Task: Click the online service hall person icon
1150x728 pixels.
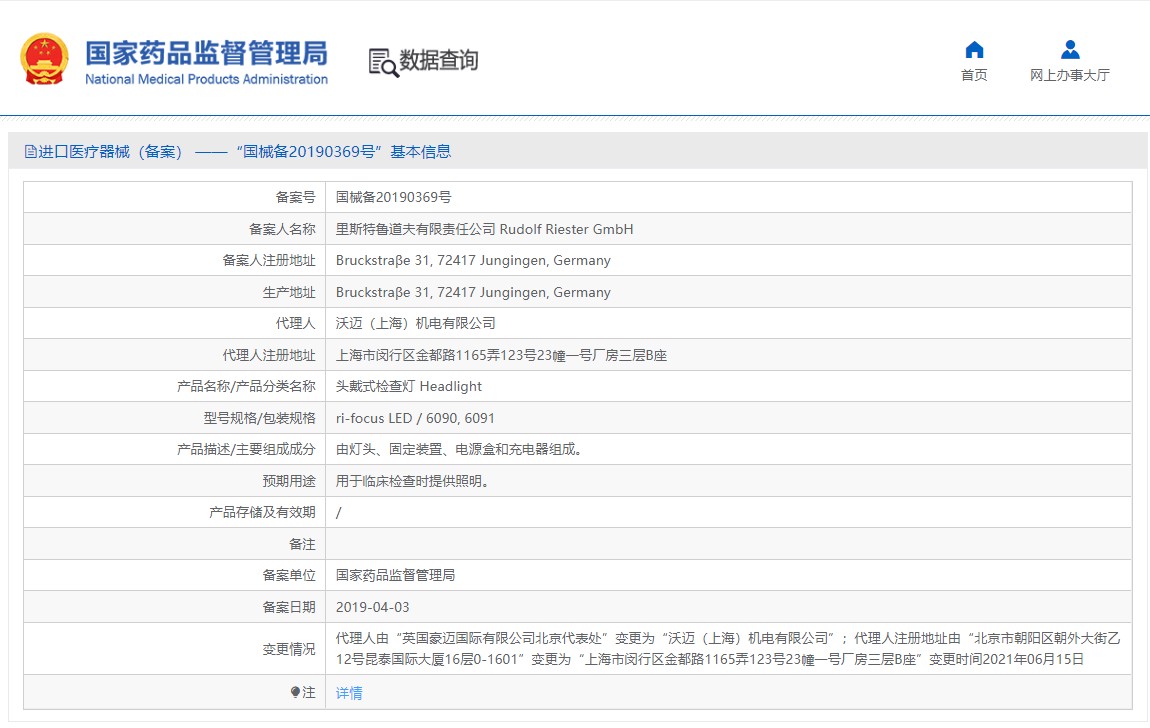Action: click(x=1070, y=50)
